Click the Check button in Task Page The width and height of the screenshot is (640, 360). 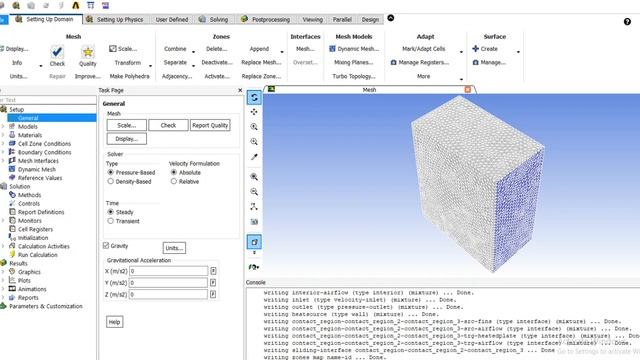168,125
